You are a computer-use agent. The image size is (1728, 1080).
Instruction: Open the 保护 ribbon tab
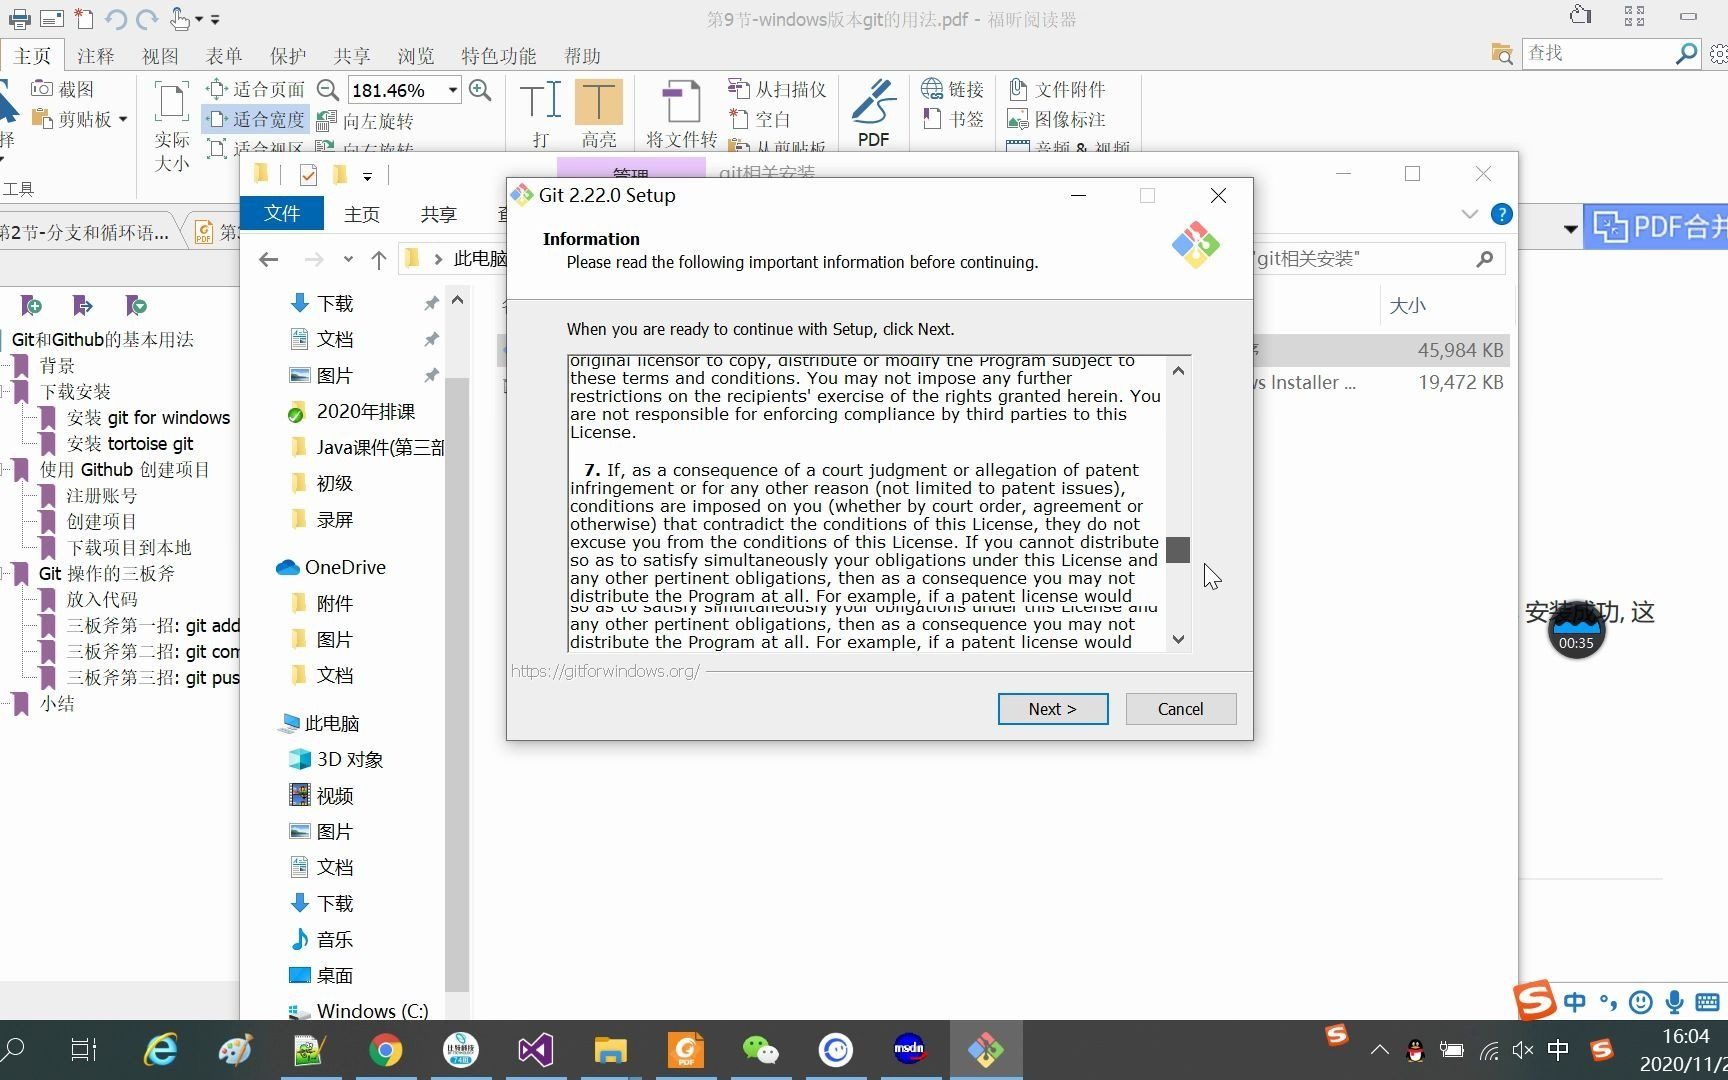point(288,56)
